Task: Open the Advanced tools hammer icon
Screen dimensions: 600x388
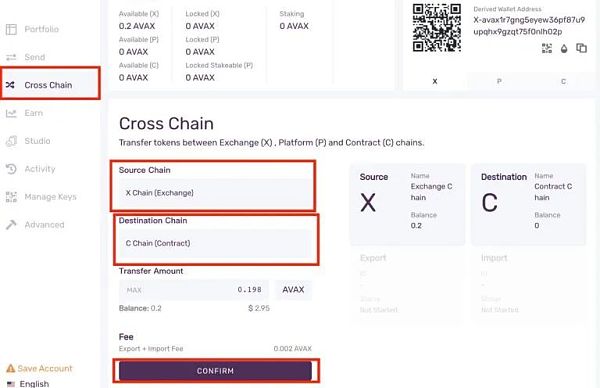Action: 11,225
